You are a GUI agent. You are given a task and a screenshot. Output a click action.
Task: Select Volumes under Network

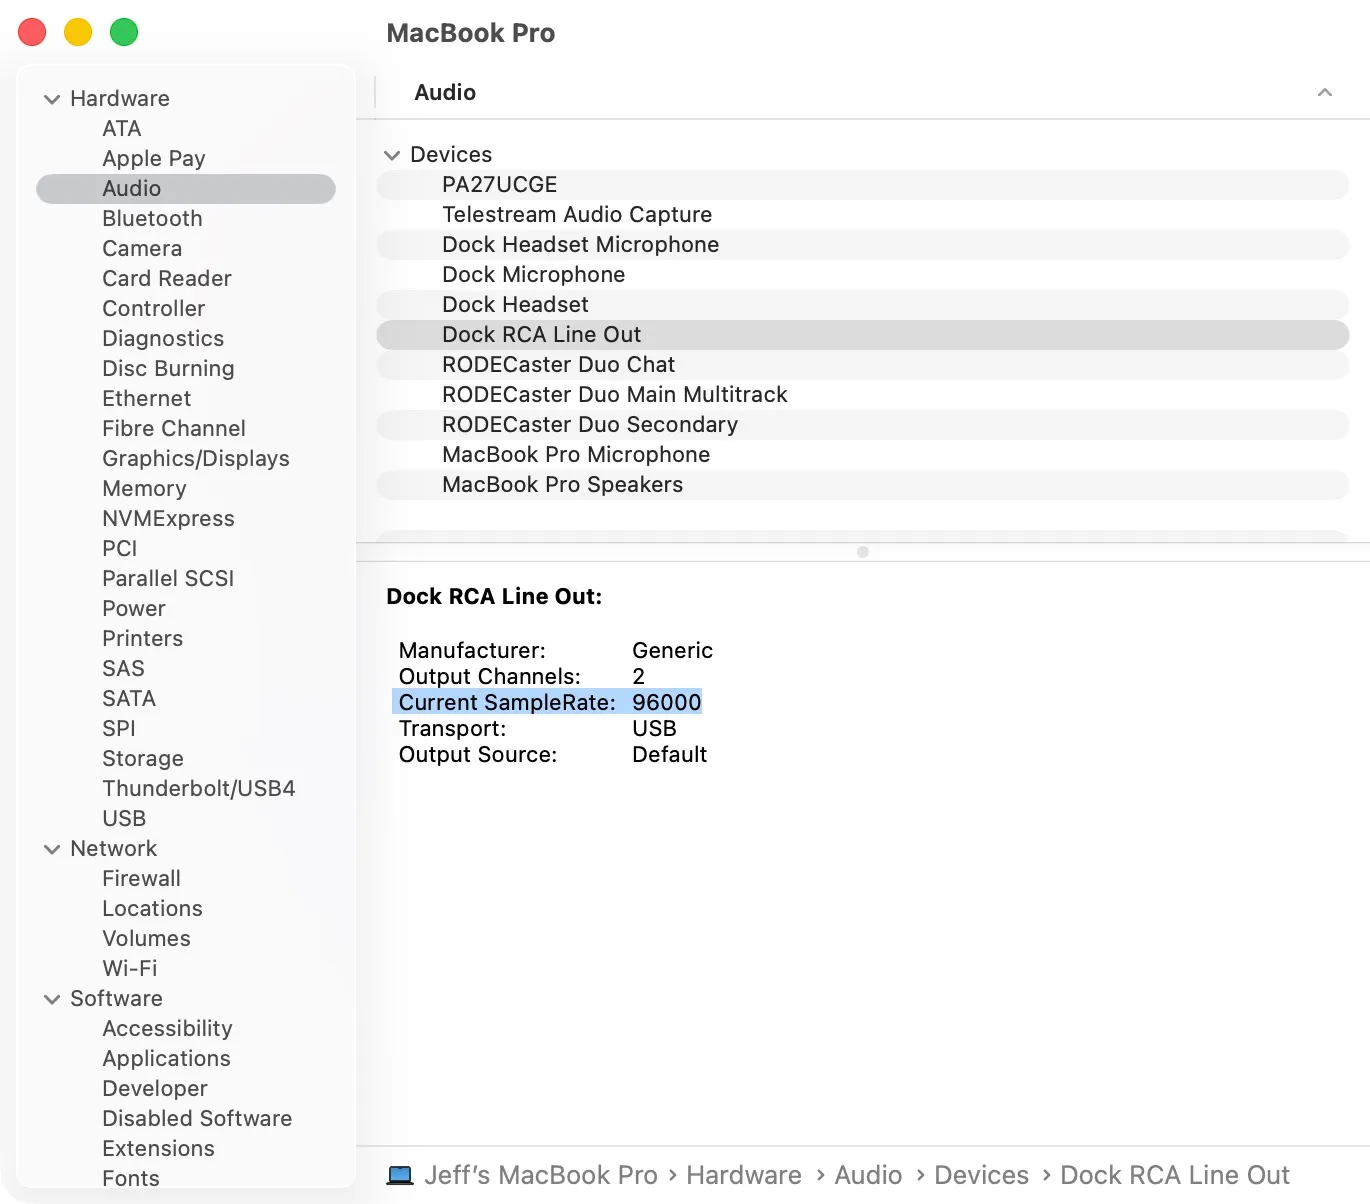pos(146,939)
